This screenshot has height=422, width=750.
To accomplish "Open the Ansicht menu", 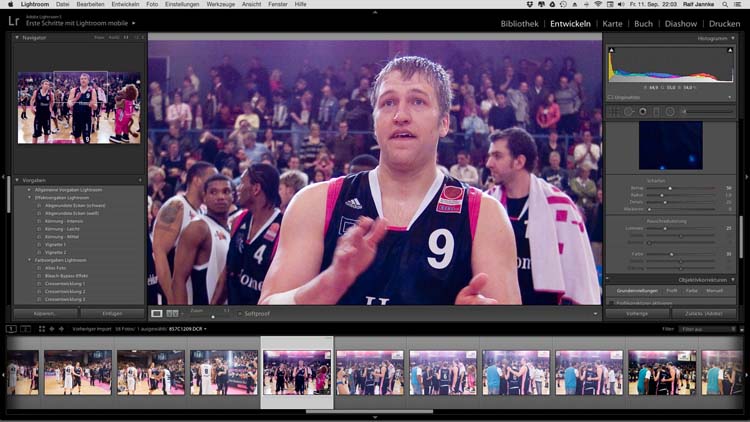I will click(x=251, y=4).
